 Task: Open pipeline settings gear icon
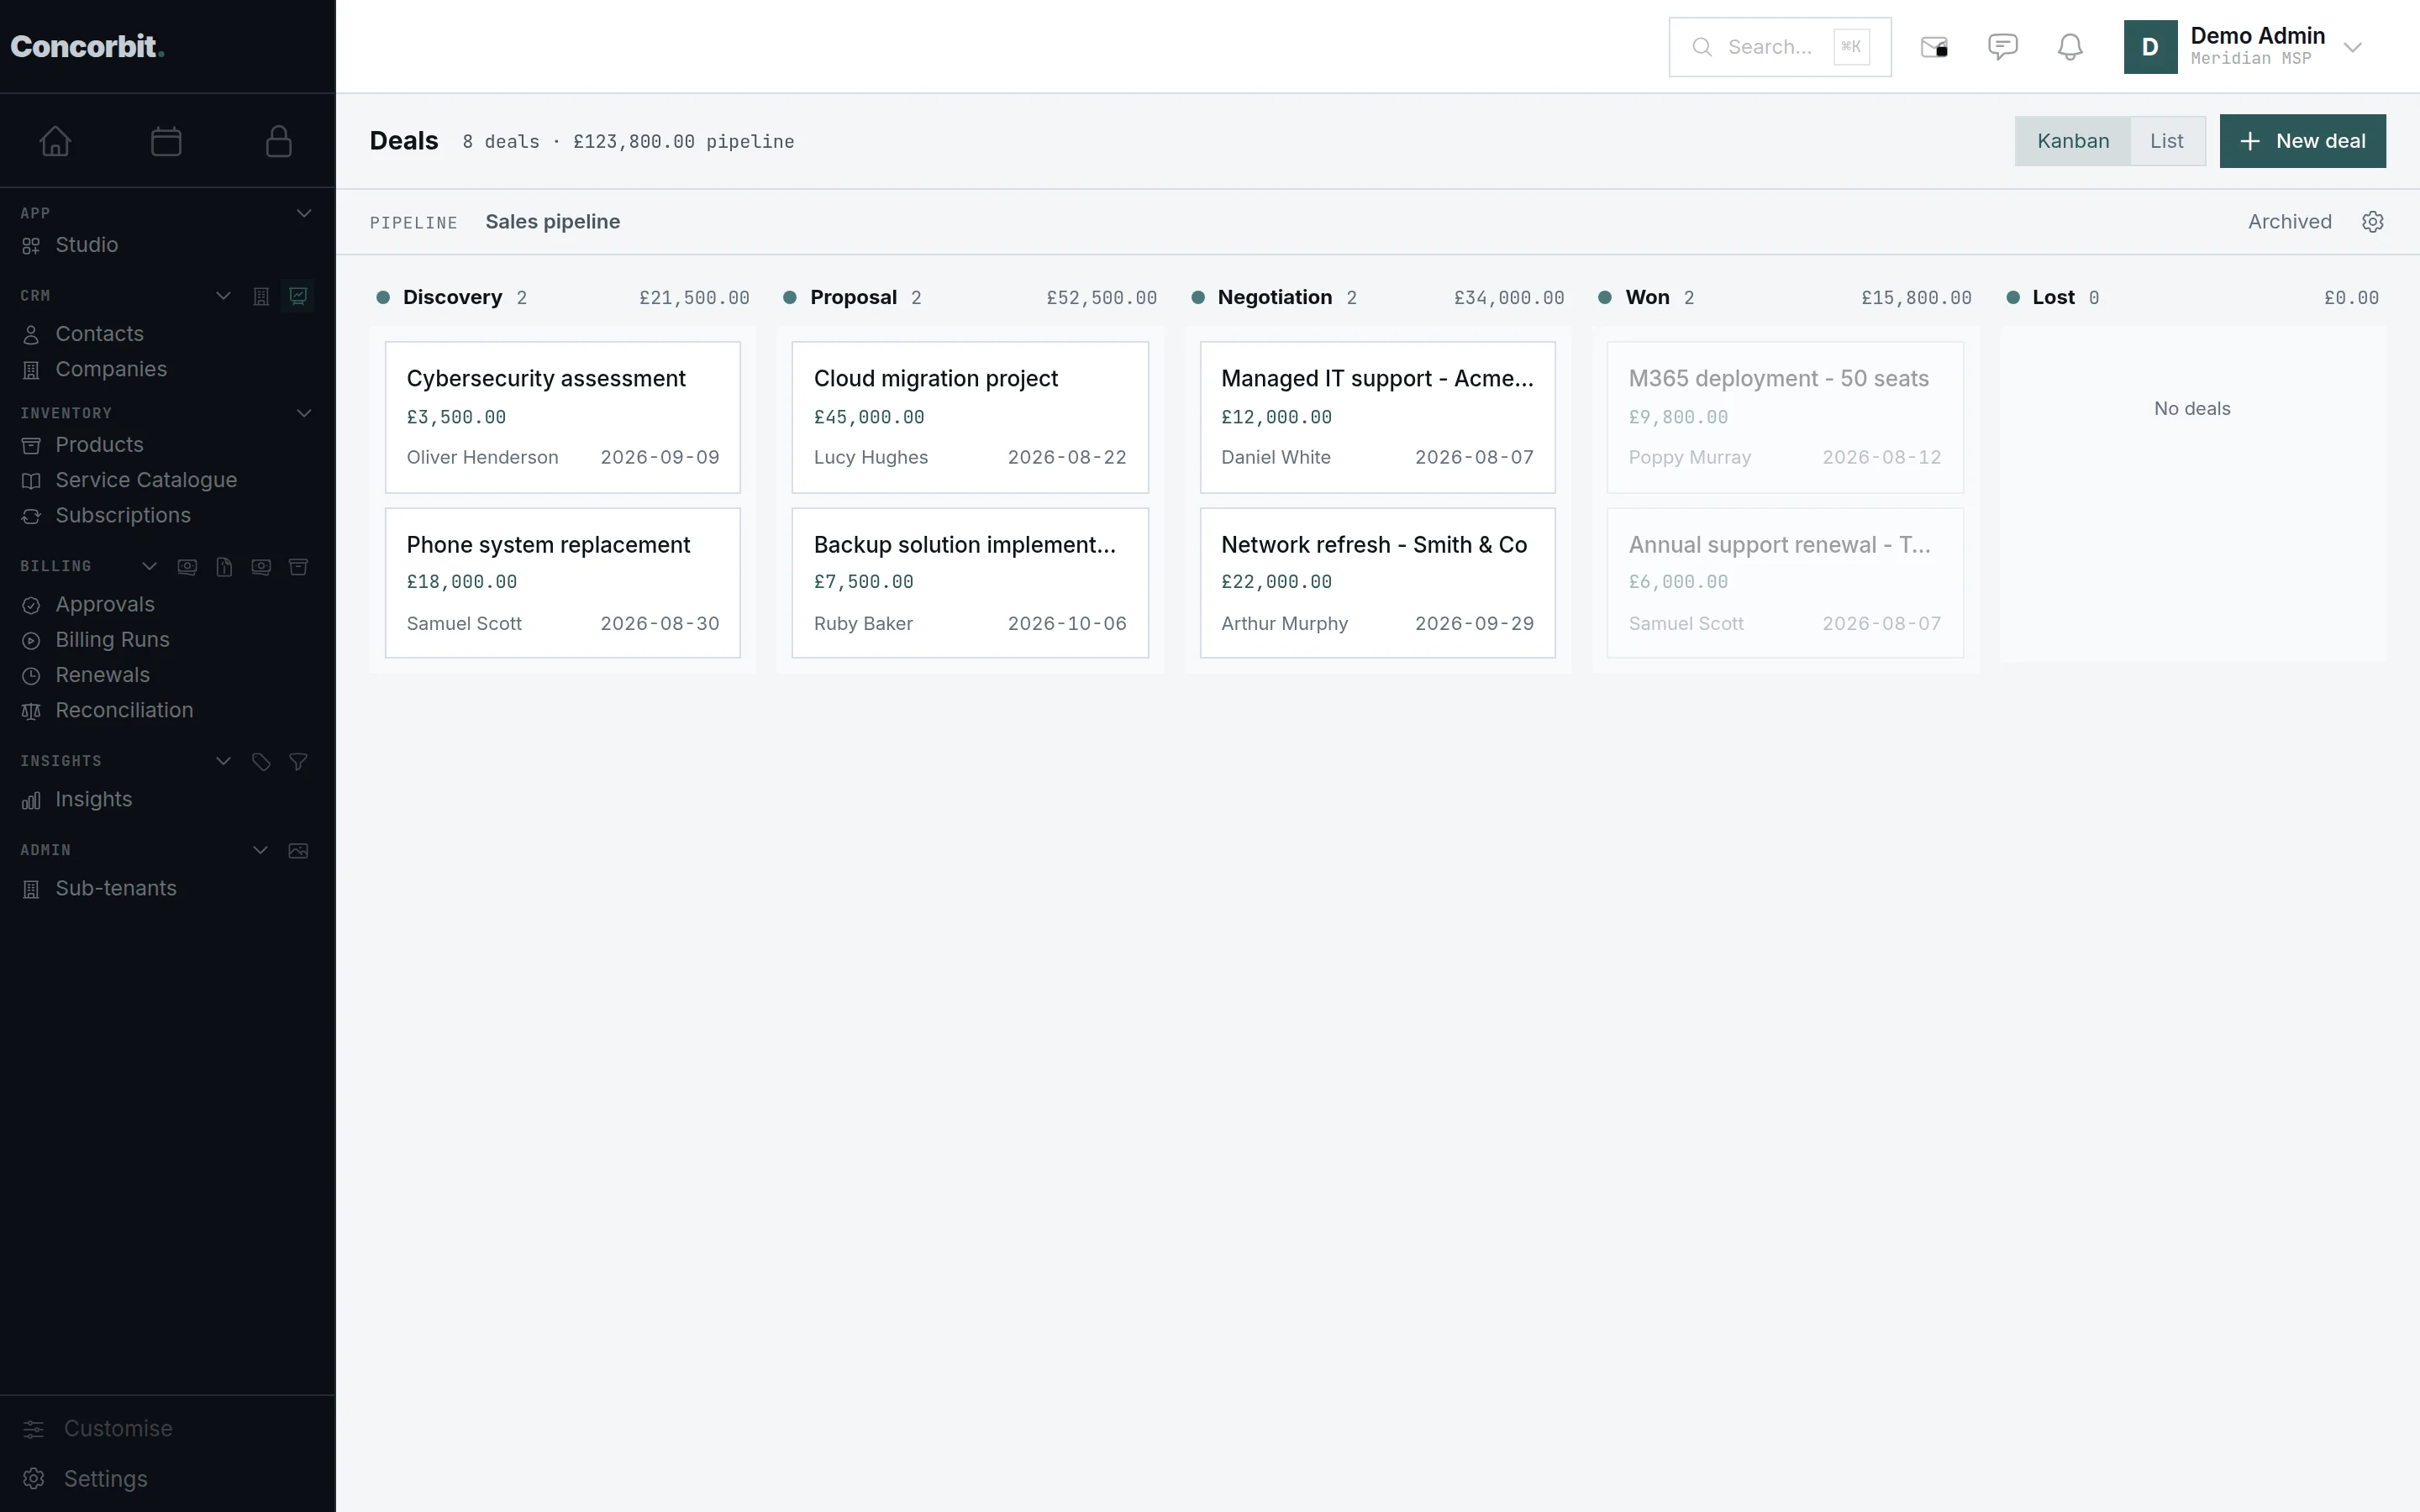tap(2373, 222)
